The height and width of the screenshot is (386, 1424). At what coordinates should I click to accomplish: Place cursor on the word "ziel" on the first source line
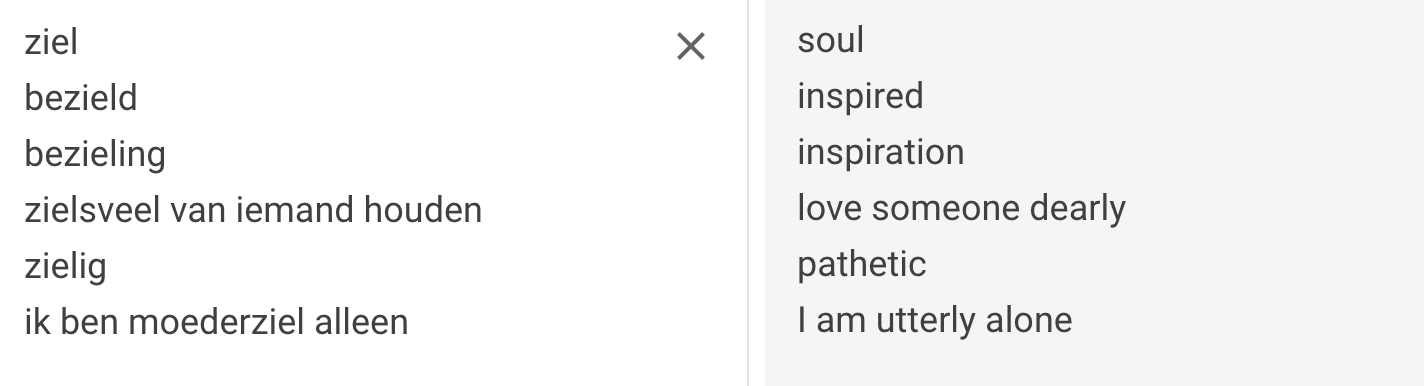click(x=51, y=42)
